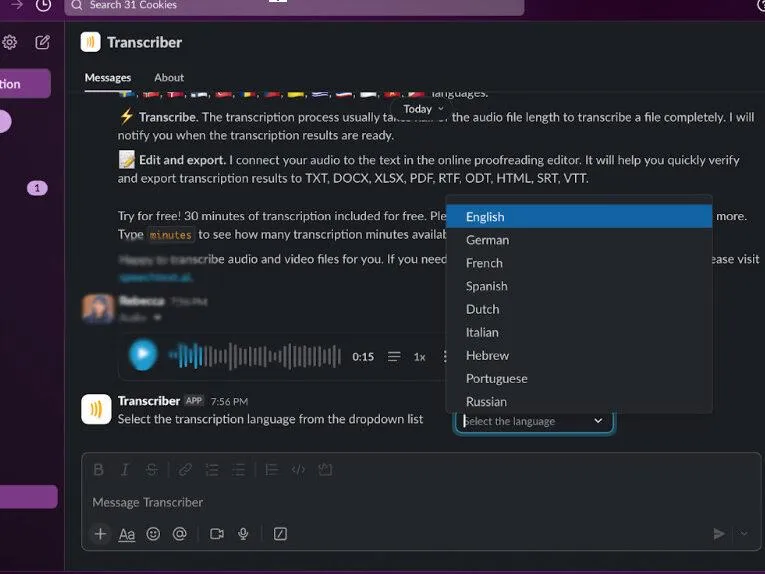Switch to the Messages tab
The image size is (765, 574).
coord(108,78)
